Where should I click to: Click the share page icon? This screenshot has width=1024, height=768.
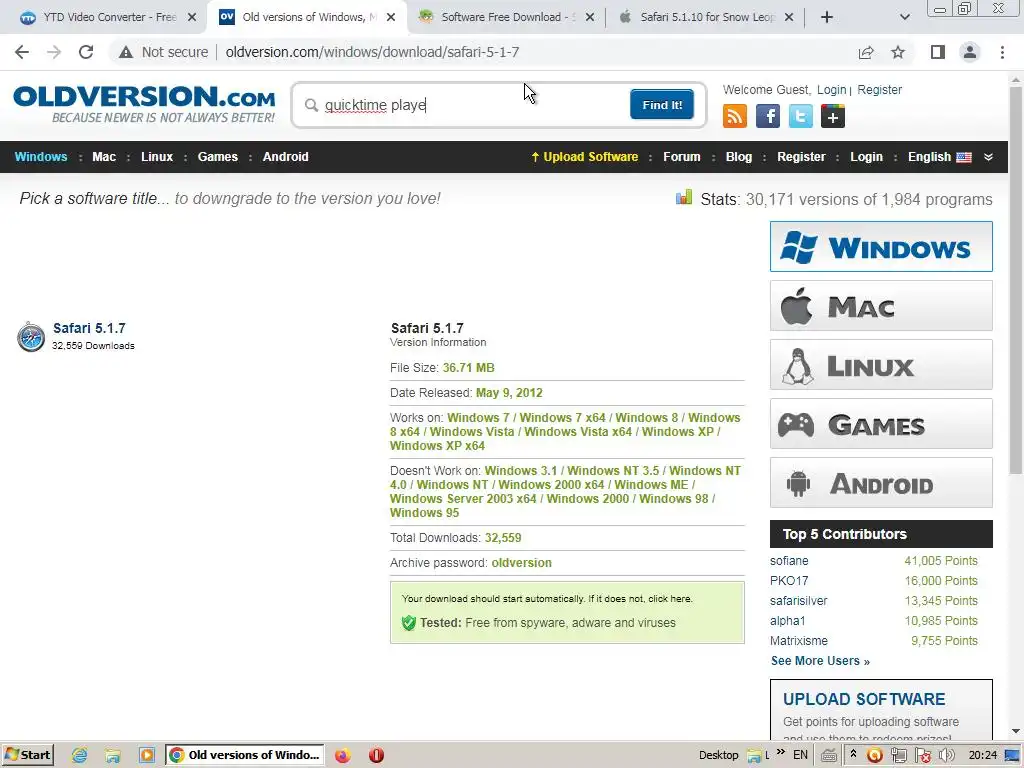point(866,52)
